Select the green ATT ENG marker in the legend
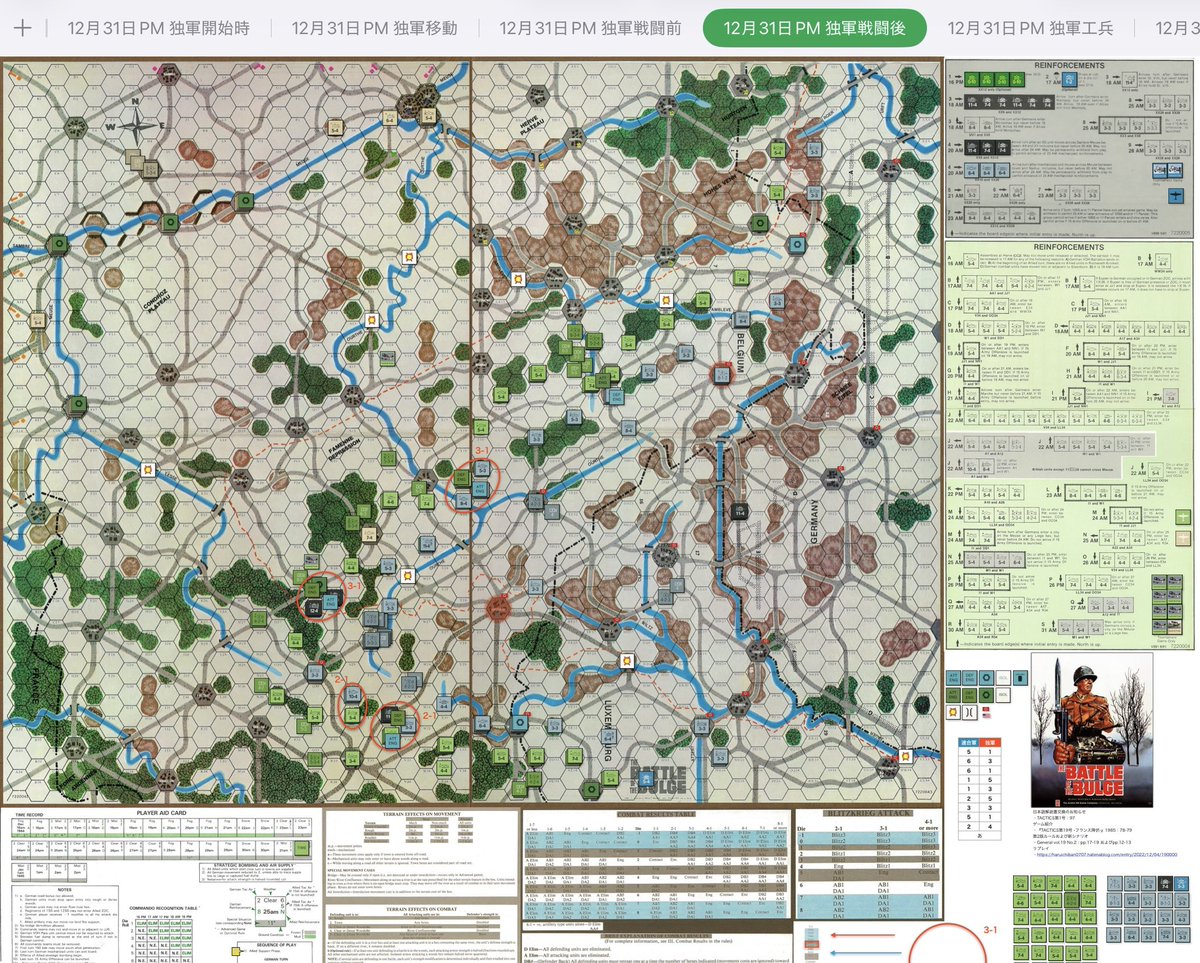This screenshot has width=1200, height=963. click(x=953, y=695)
